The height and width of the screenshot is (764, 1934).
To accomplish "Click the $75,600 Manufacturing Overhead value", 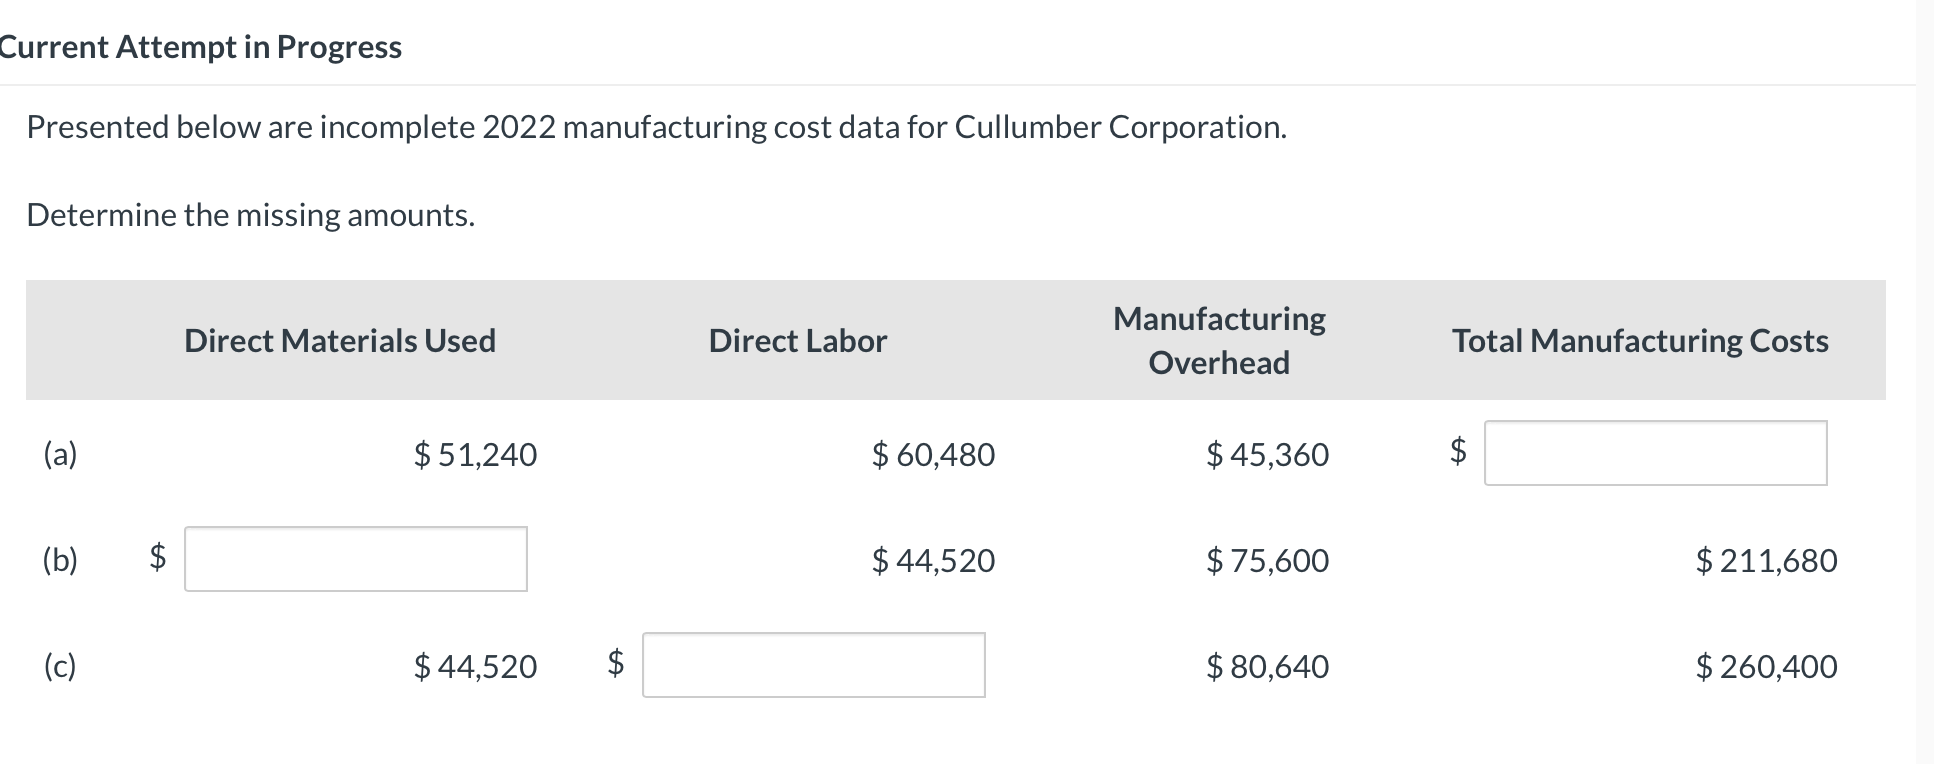I will (1267, 561).
